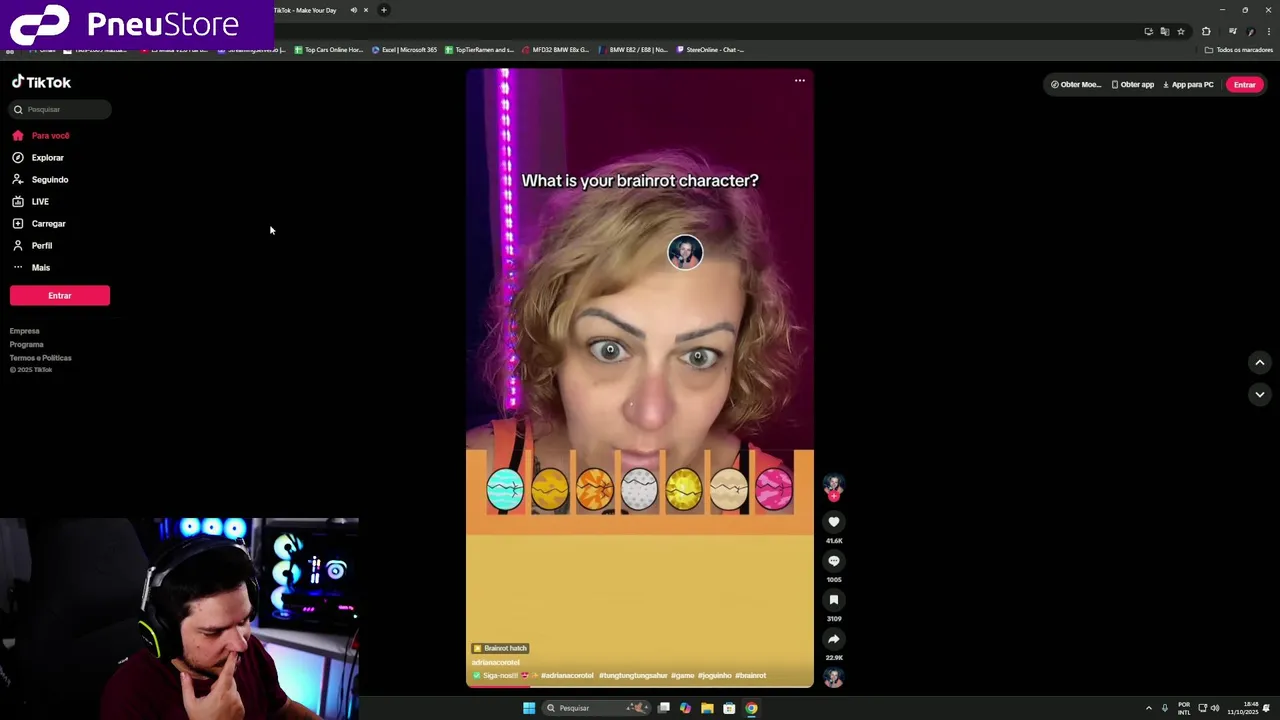Save the video with the bookmark icon
This screenshot has height=720, width=1280.
(833, 600)
